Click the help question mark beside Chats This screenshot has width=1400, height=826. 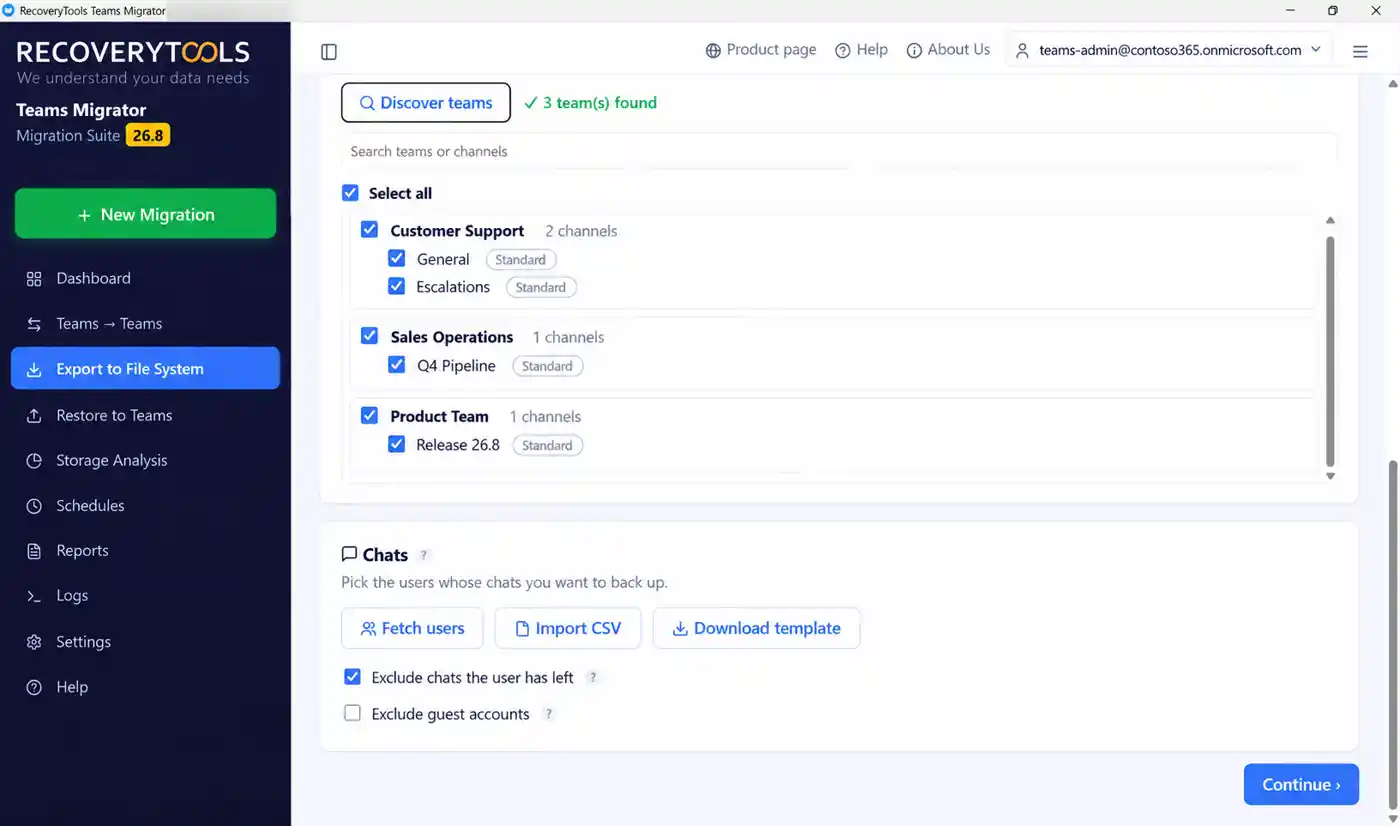pyautogui.click(x=424, y=555)
